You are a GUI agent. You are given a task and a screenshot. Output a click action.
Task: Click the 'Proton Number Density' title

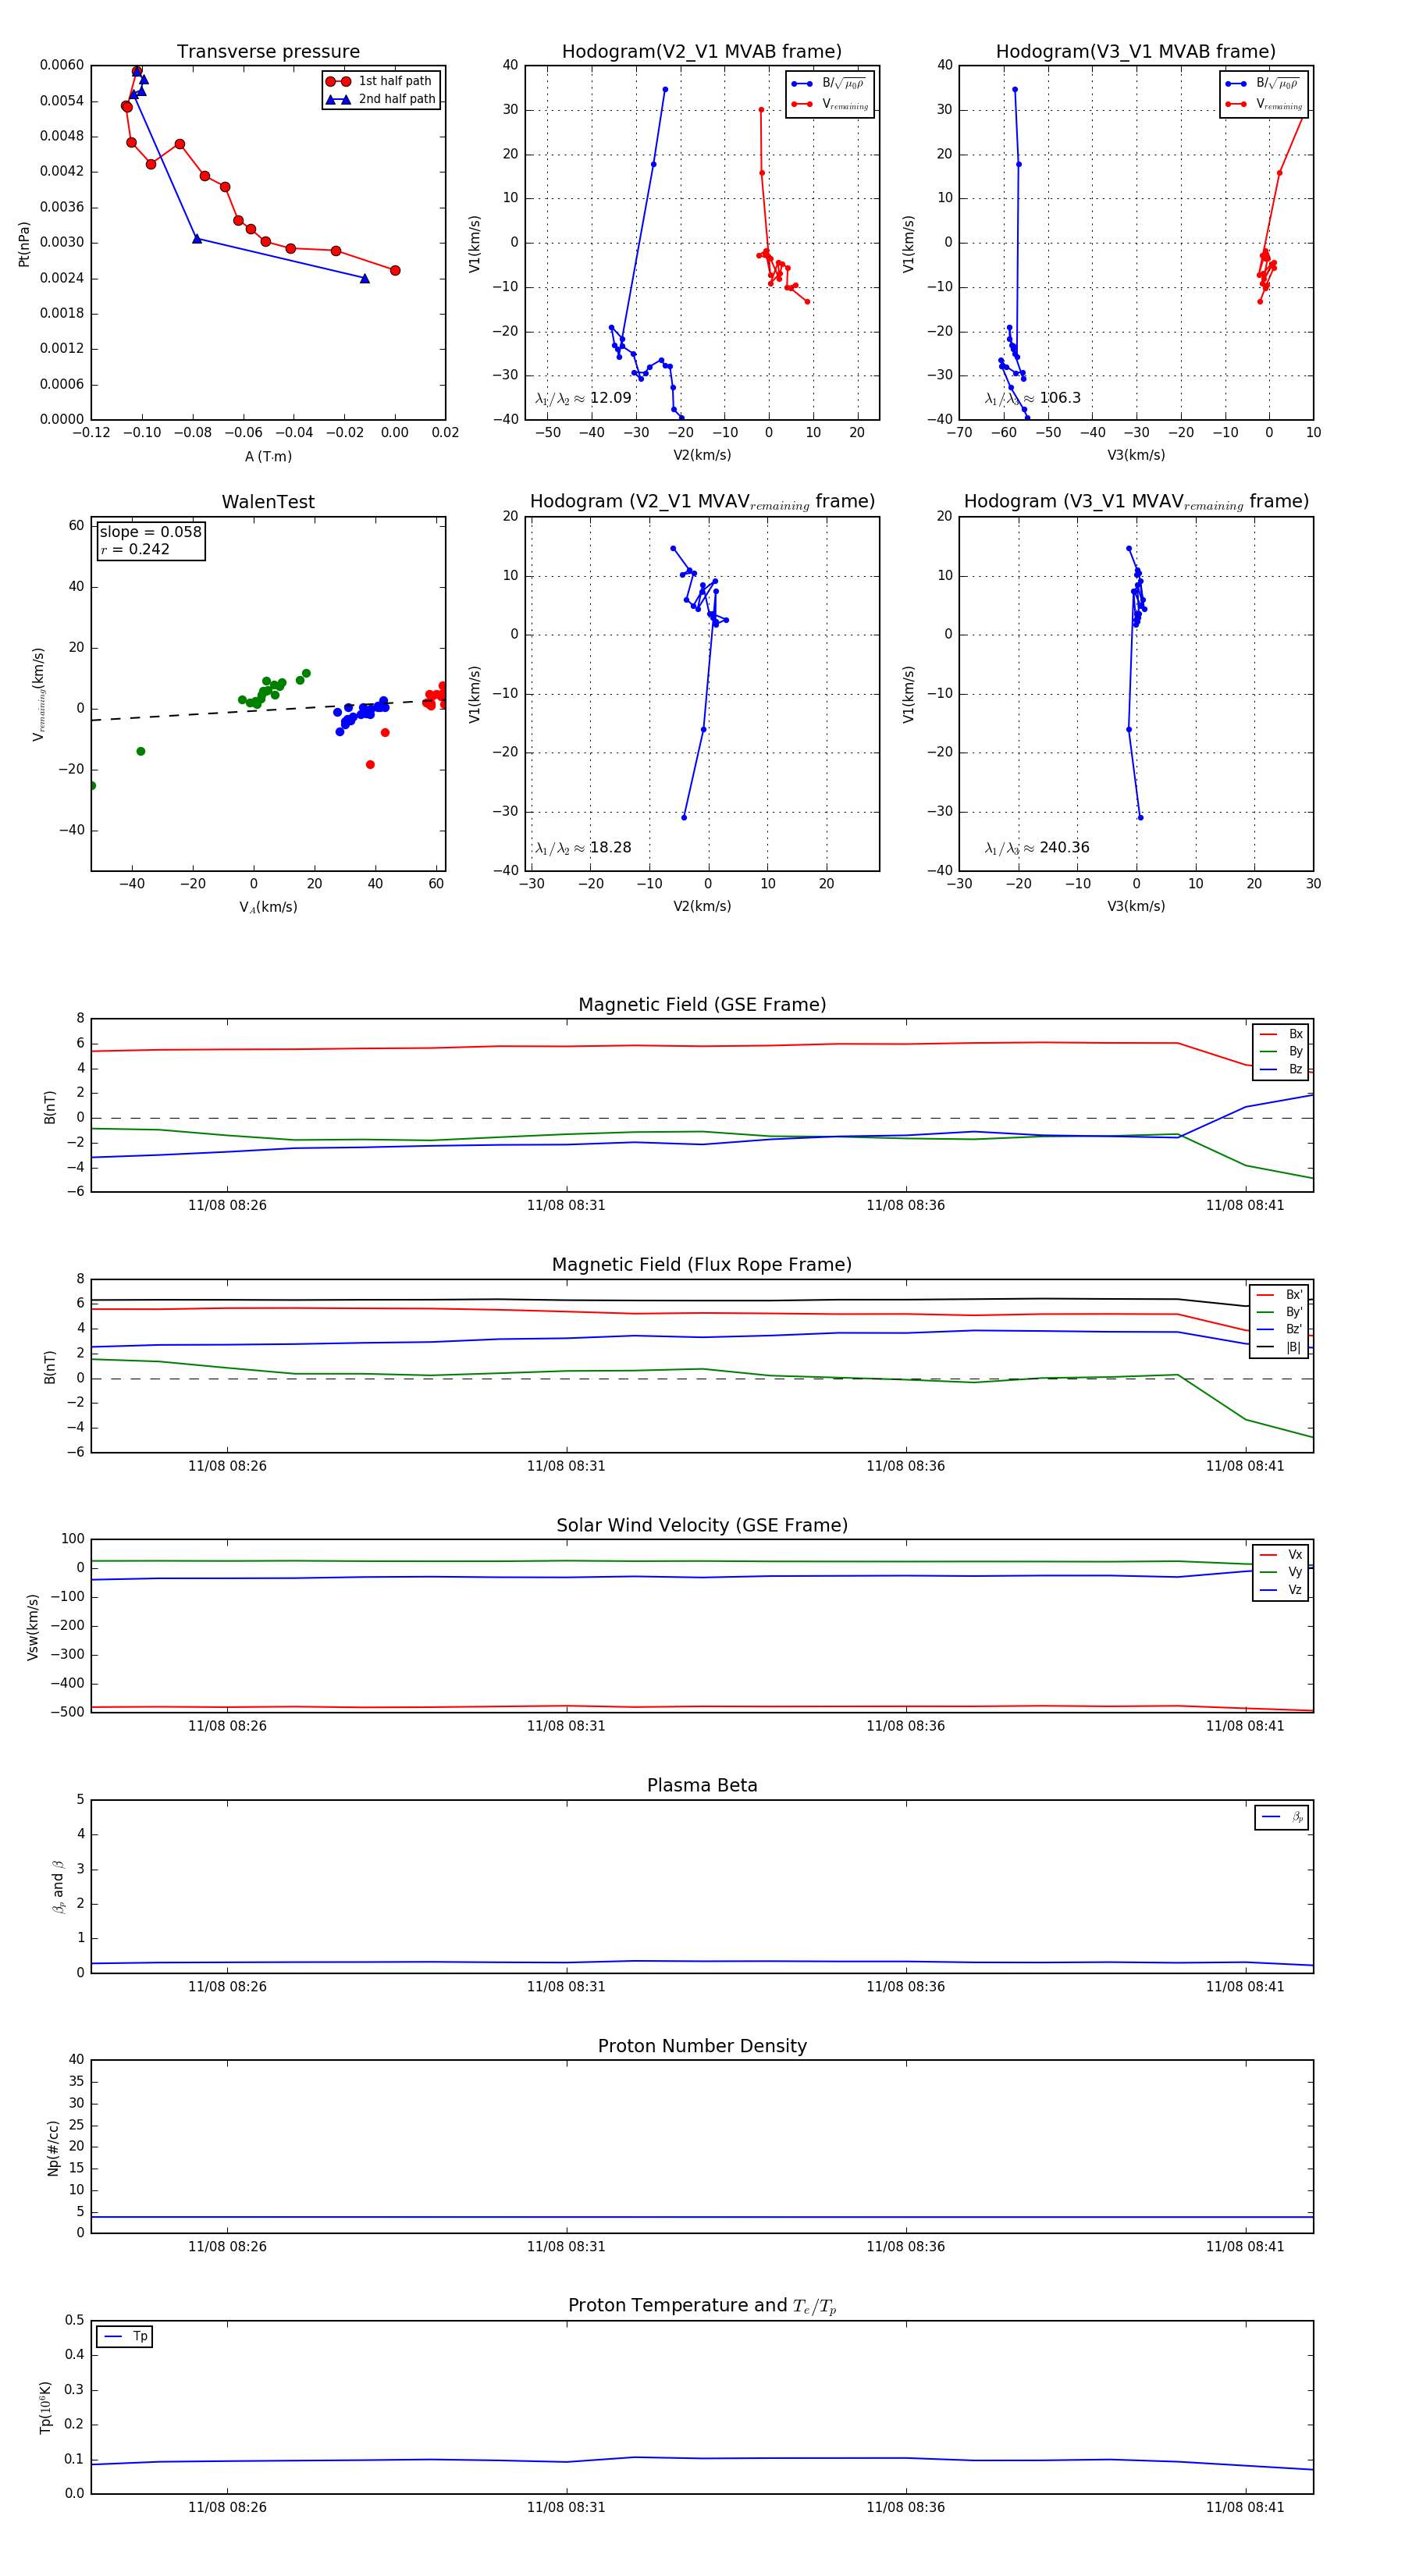tap(702, 2046)
